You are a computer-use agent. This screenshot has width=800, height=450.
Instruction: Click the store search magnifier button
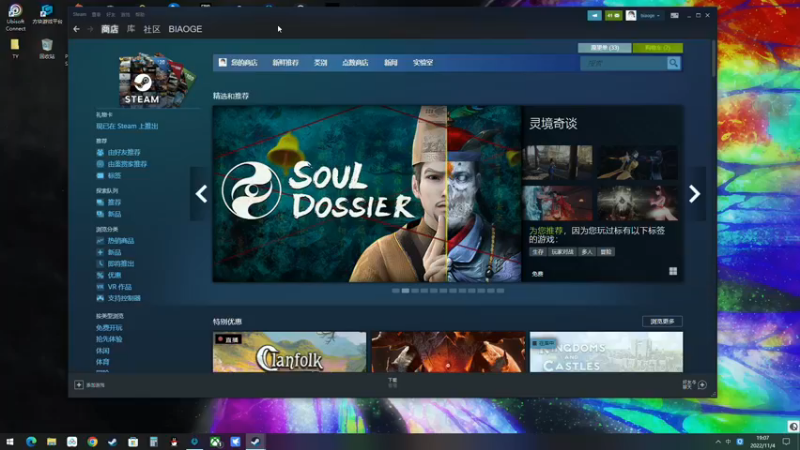[673, 63]
